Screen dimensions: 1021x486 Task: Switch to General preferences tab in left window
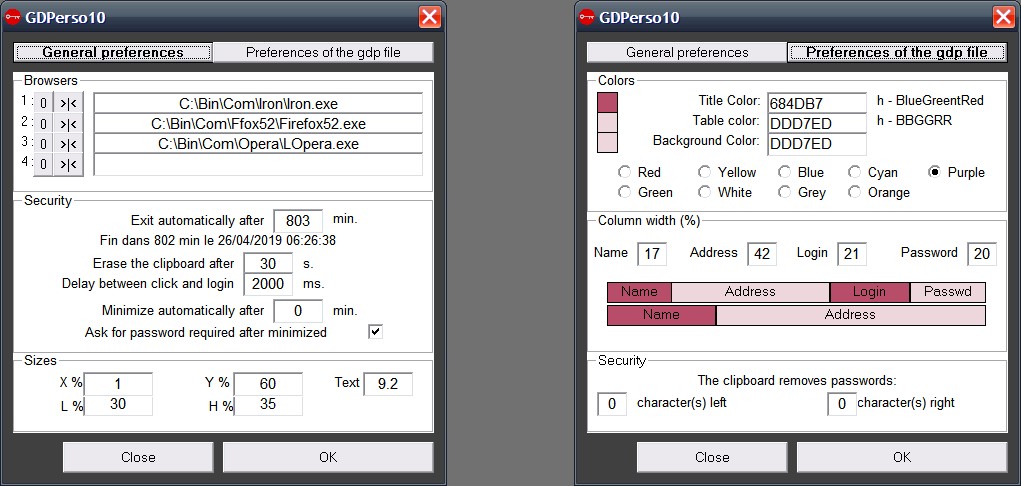pyautogui.click(x=113, y=53)
